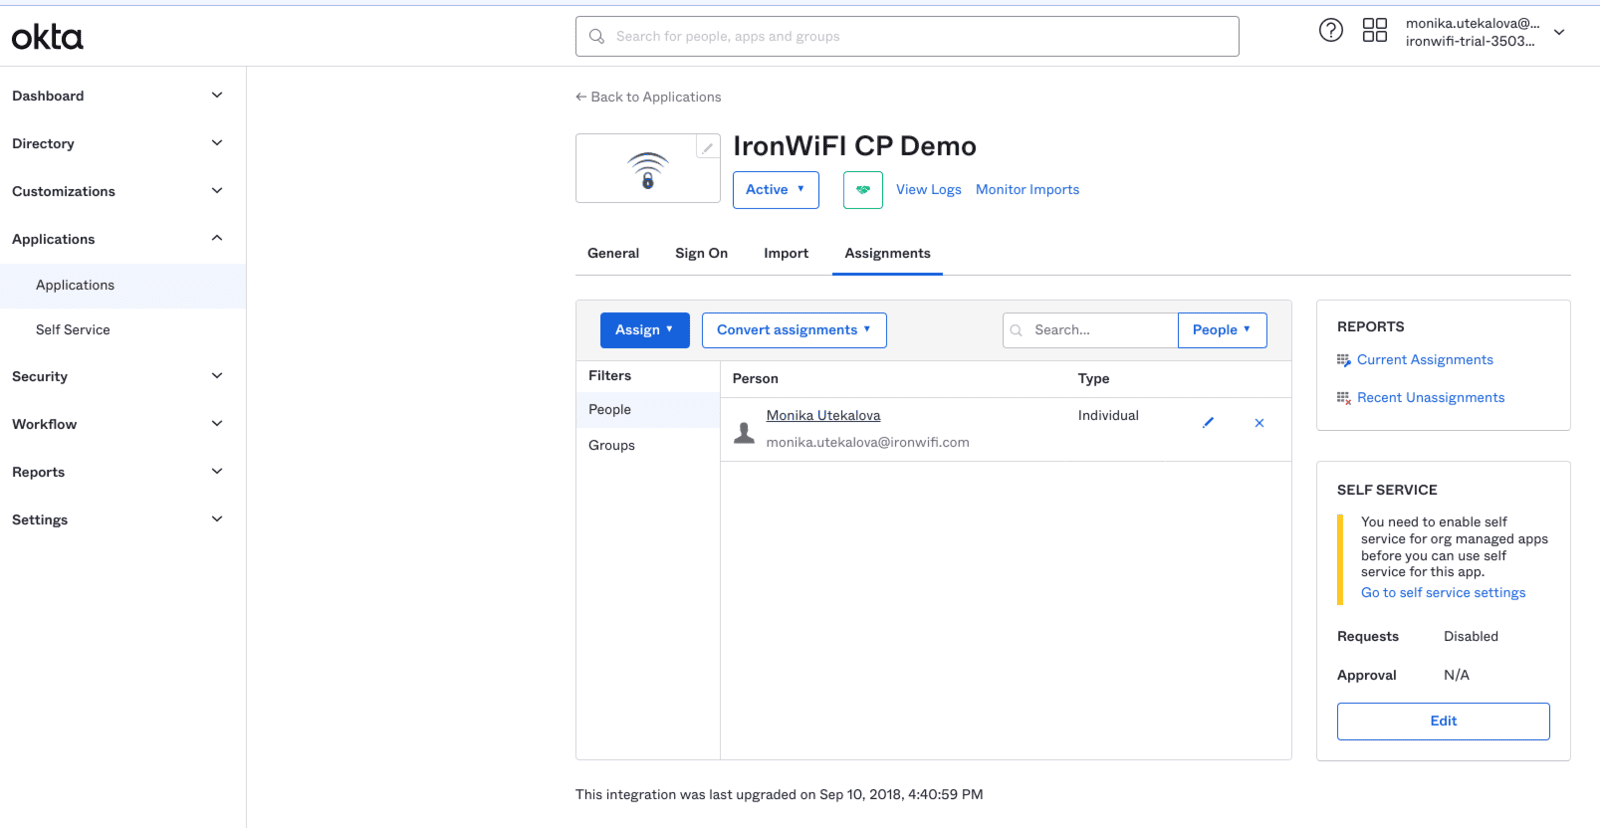
Task: Switch to the General tab
Action: tap(613, 254)
